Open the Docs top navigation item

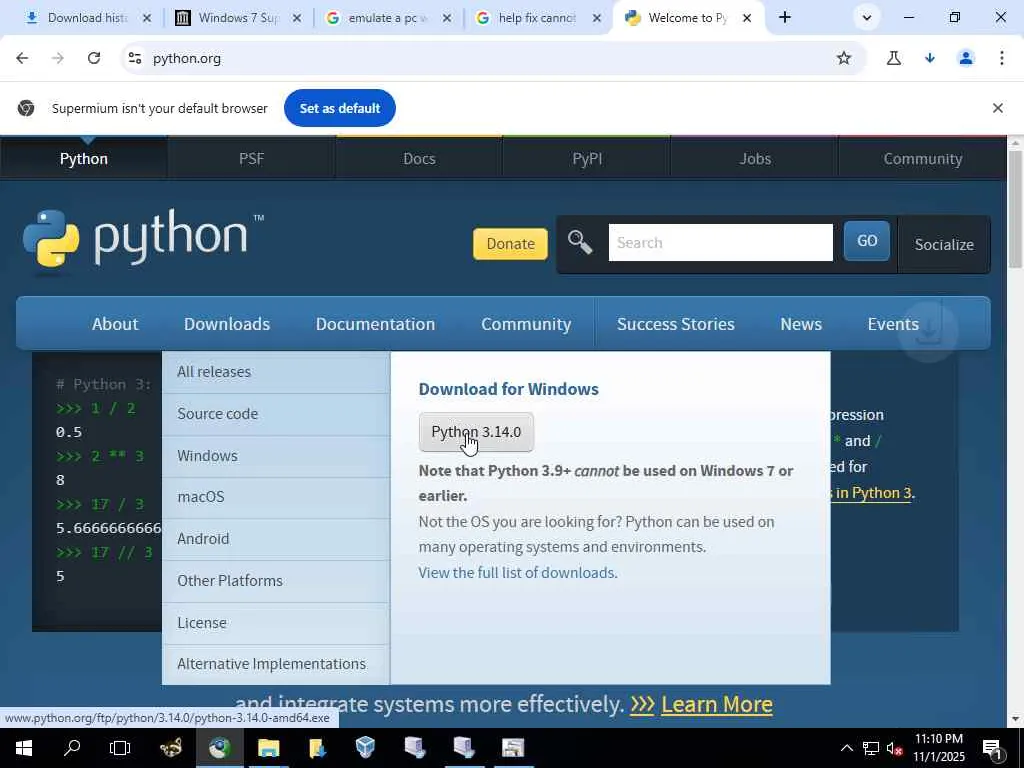point(419,159)
